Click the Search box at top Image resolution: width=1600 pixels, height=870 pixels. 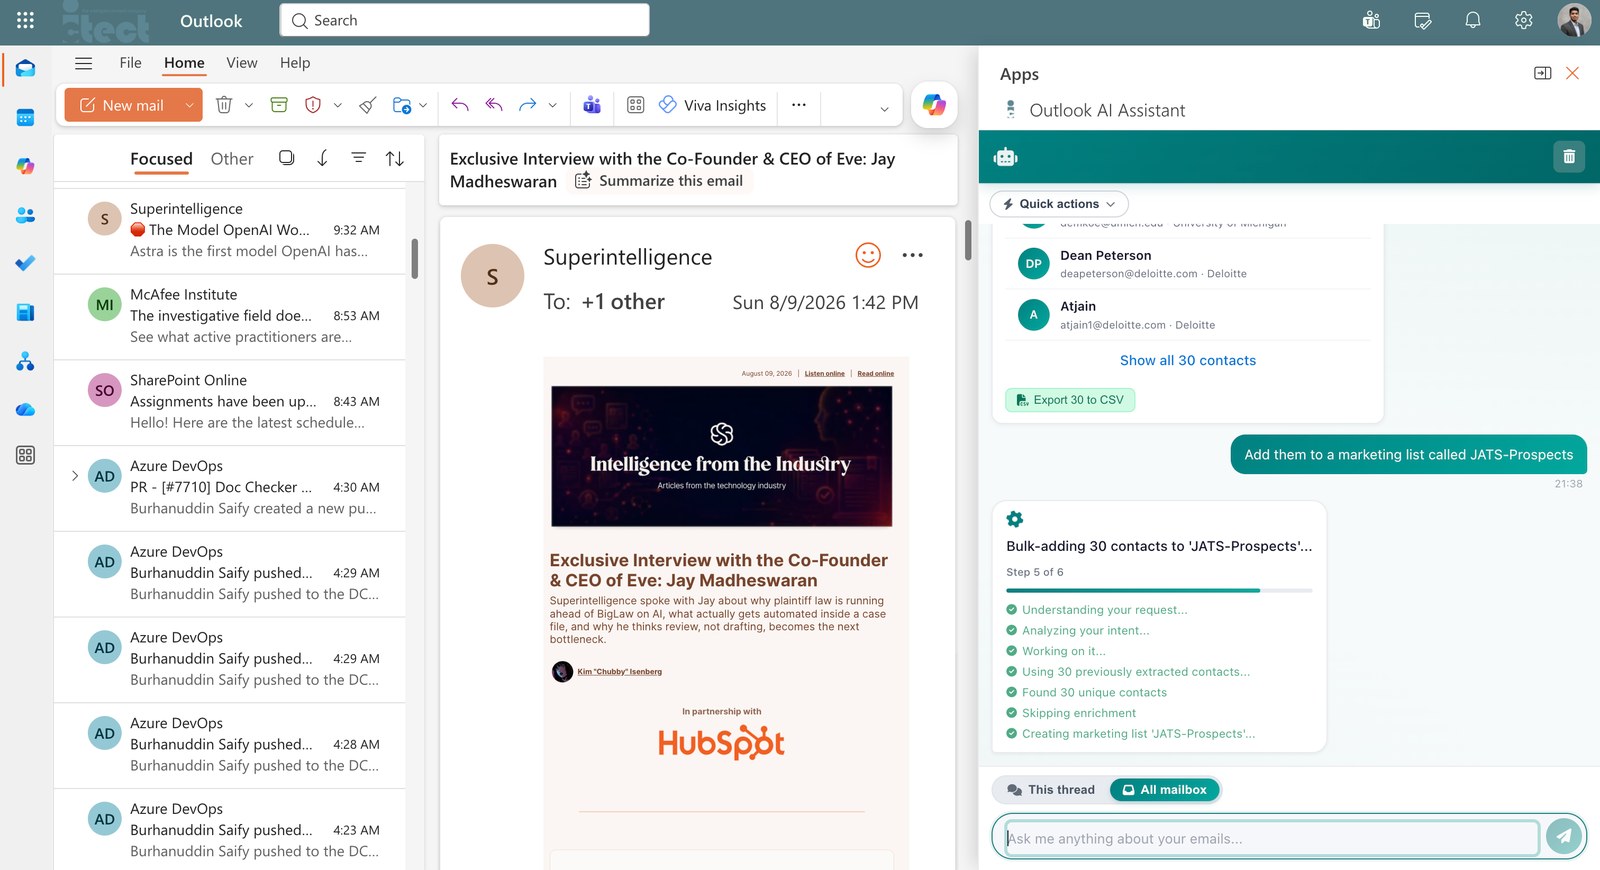point(465,20)
